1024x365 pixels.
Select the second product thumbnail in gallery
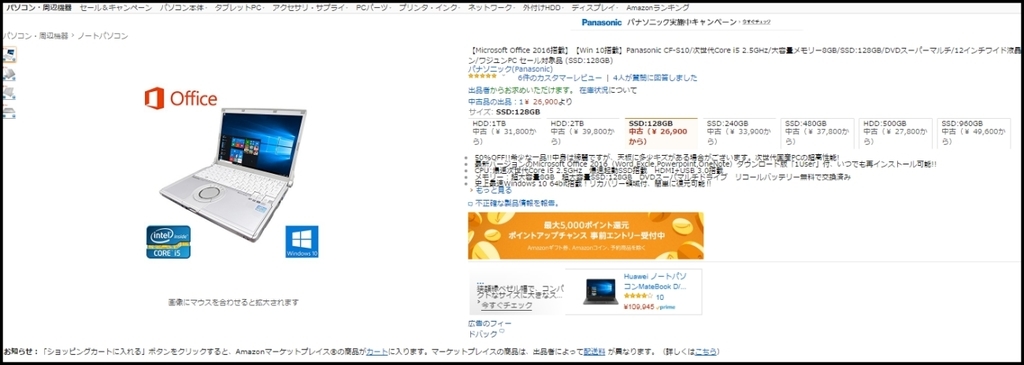9,74
